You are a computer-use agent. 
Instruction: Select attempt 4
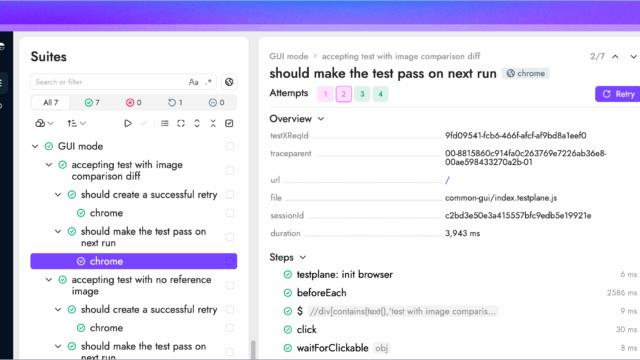[380, 94]
